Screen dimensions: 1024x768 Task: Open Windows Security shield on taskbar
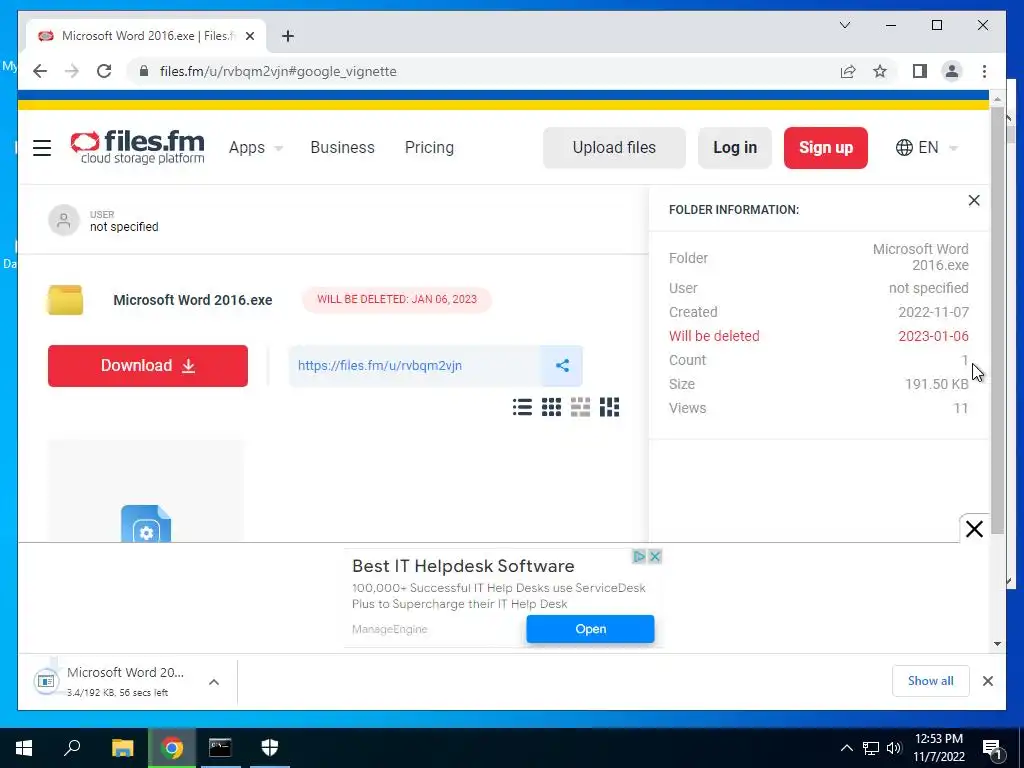tap(270, 748)
